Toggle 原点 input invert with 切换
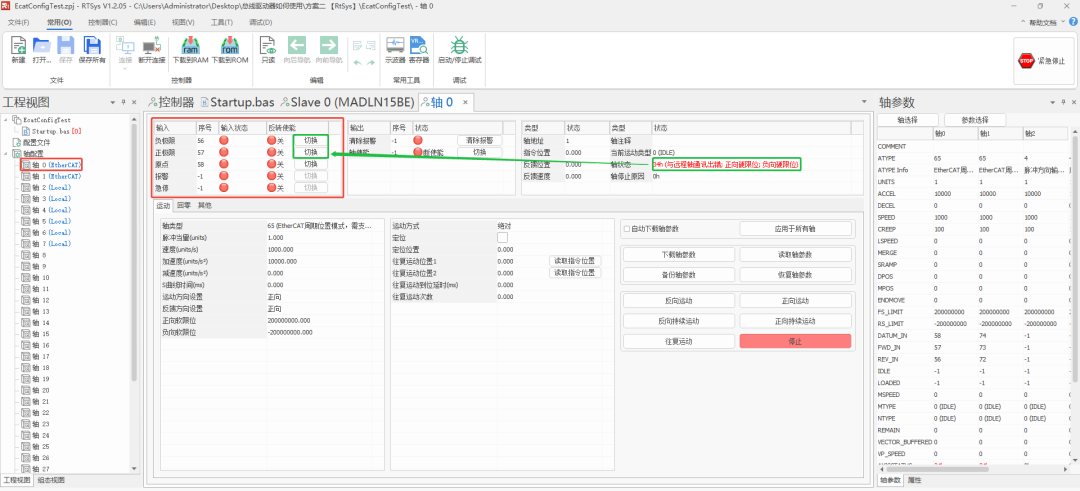 click(311, 164)
